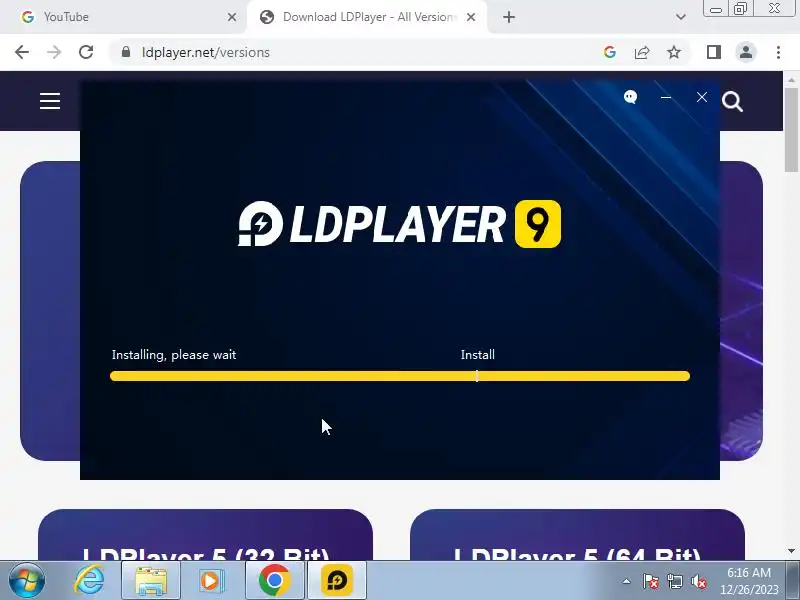Open the website hamburger menu
Viewport: 800px width, 600px height.
point(50,101)
